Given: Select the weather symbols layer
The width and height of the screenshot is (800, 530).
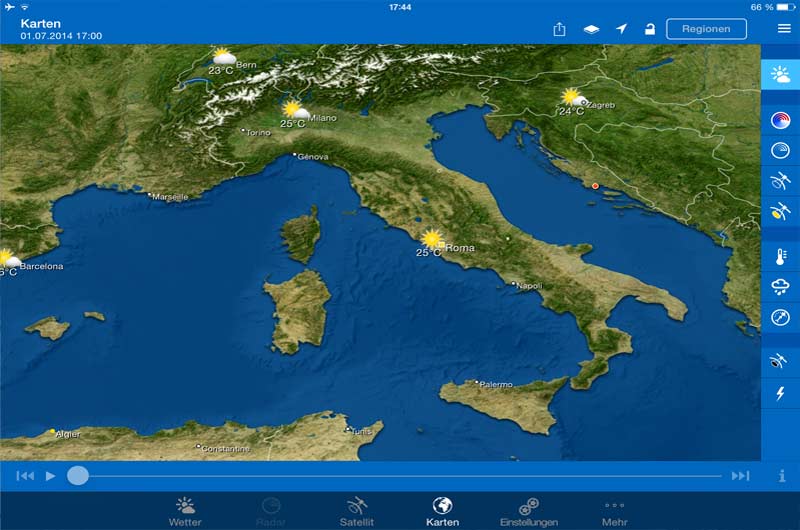Looking at the screenshot, I should pos(780,76).
